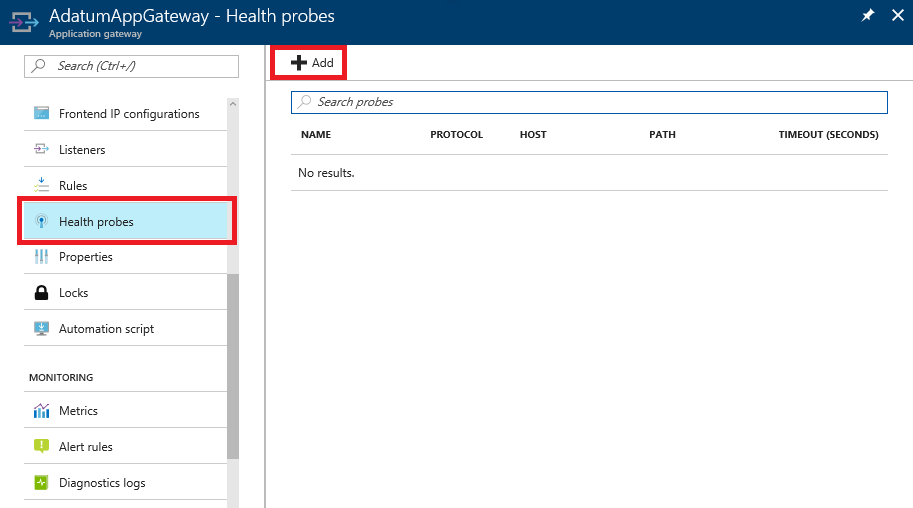Click the Properties sliders icon

tap(41, 256)
